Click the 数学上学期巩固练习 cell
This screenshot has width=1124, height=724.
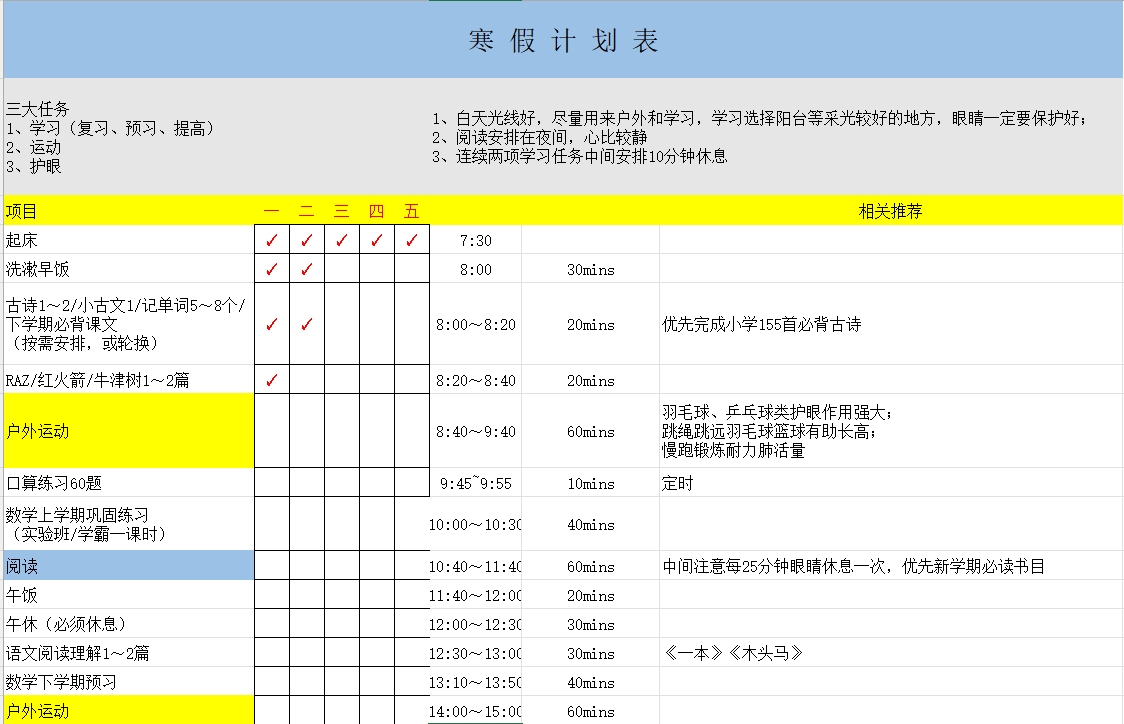[129, 524]
